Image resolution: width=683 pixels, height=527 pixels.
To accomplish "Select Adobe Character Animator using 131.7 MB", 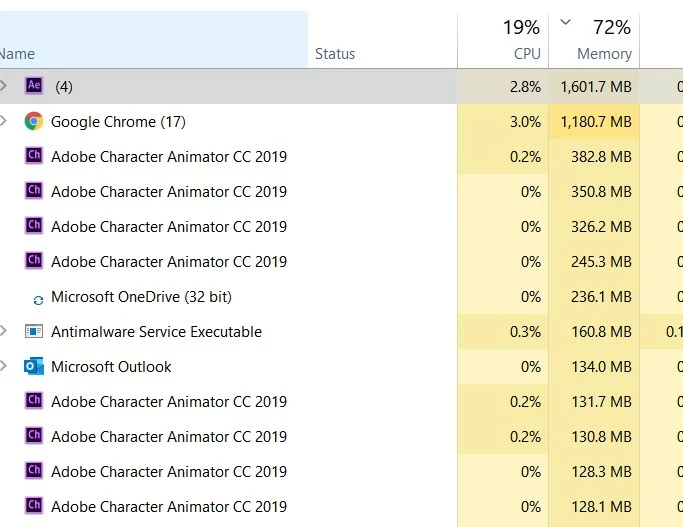I will [342, 402].
